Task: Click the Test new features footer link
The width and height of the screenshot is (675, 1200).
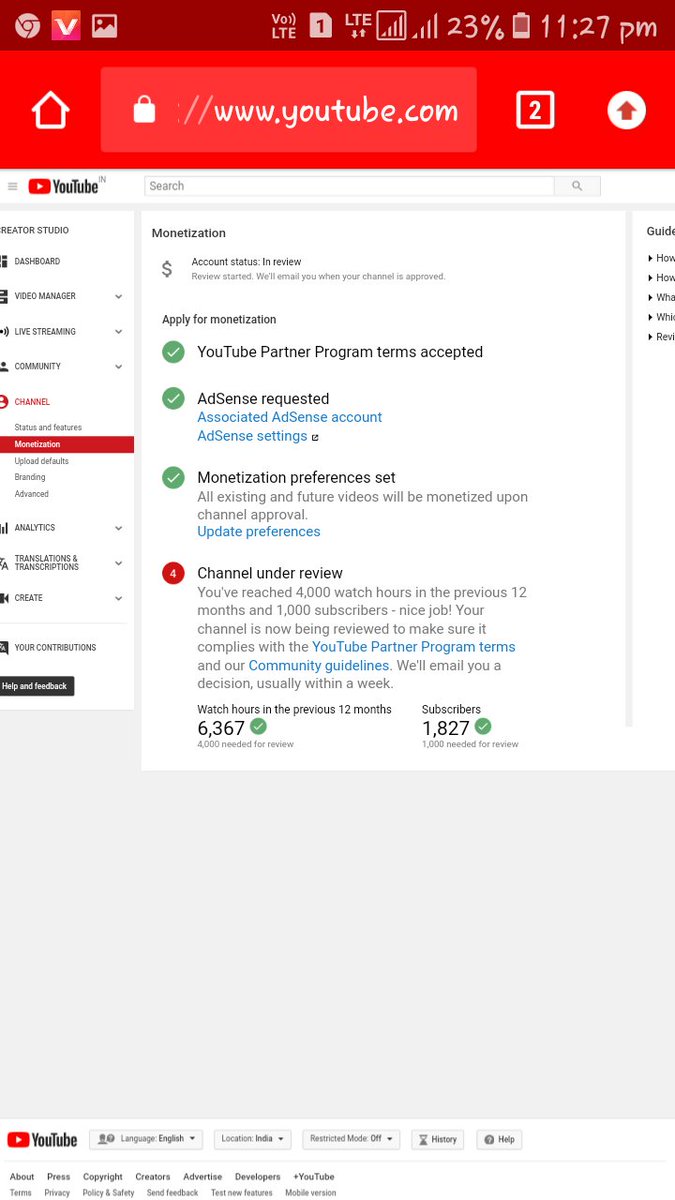Action: point(241,1193)
